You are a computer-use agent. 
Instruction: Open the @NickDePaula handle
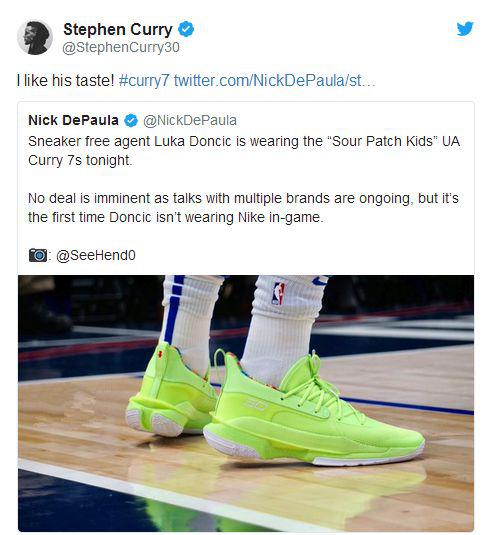(x=190, y=120)
